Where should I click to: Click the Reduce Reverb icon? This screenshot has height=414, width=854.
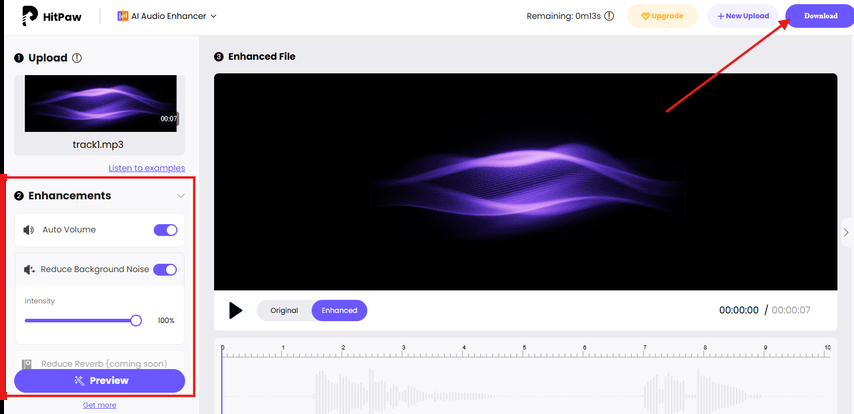[27, 364]
